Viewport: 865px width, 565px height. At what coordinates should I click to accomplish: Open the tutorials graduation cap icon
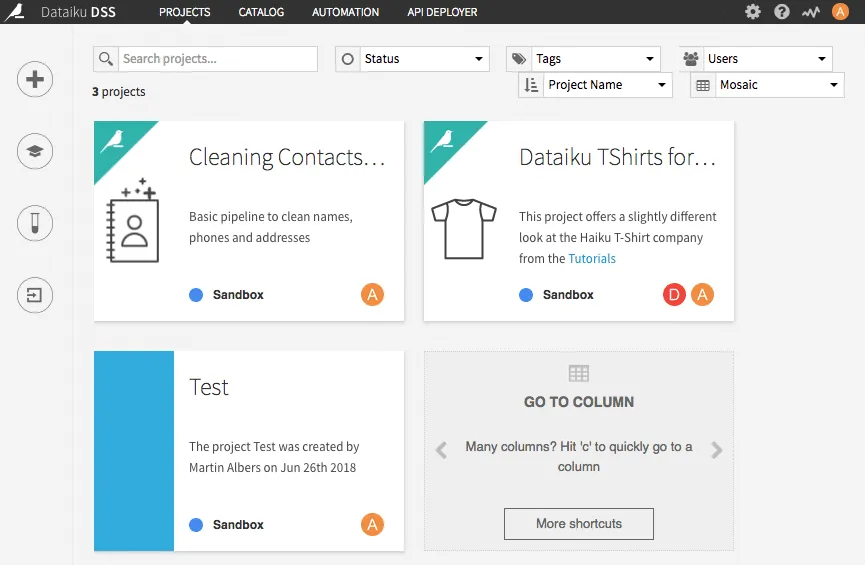35,151
